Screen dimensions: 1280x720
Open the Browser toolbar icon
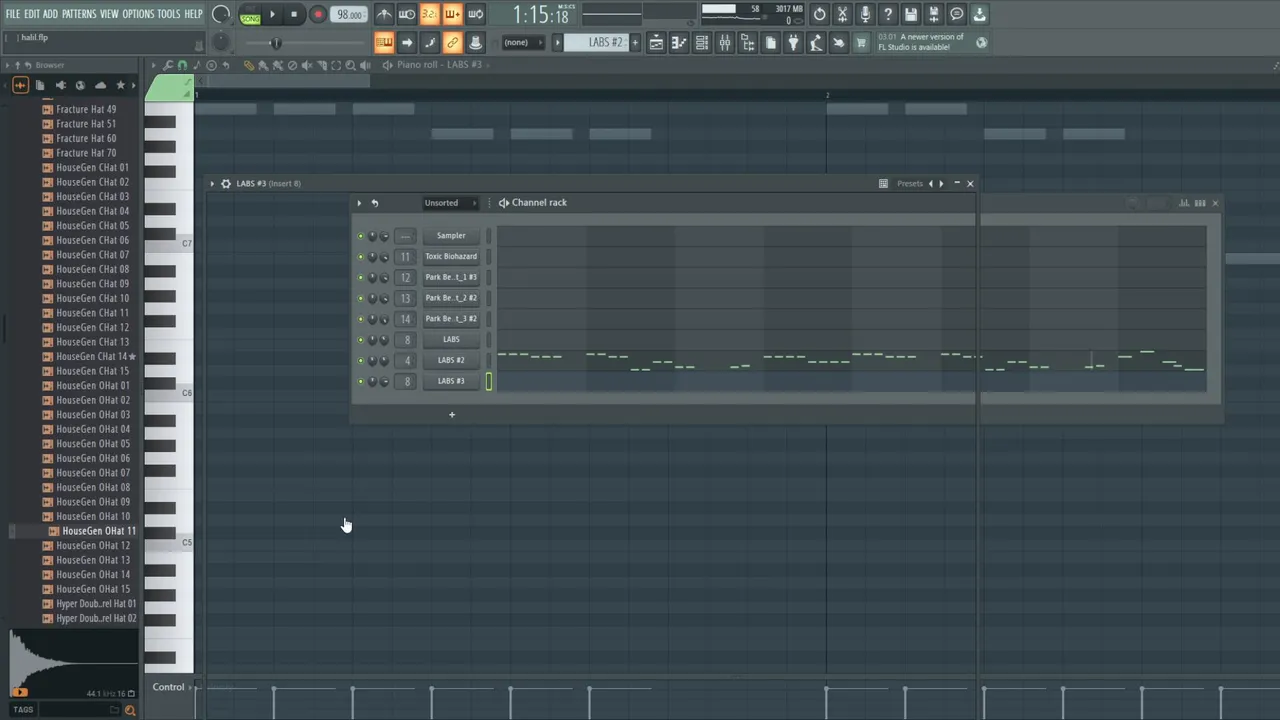click(748, 42)
